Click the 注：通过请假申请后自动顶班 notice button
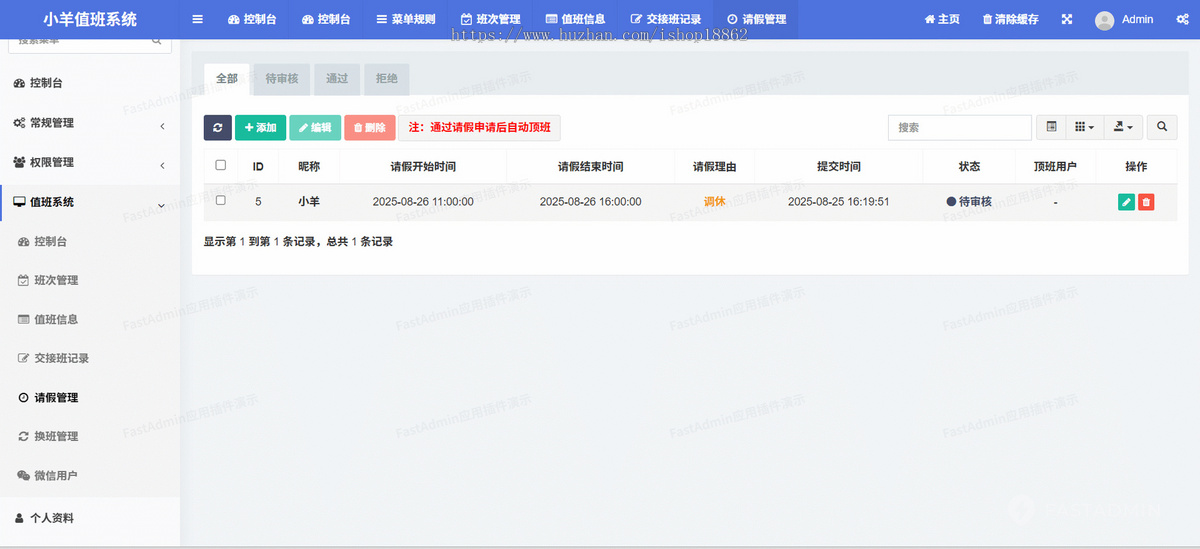The height and width of the screenshot is (549, 1200). click(480, 128)
